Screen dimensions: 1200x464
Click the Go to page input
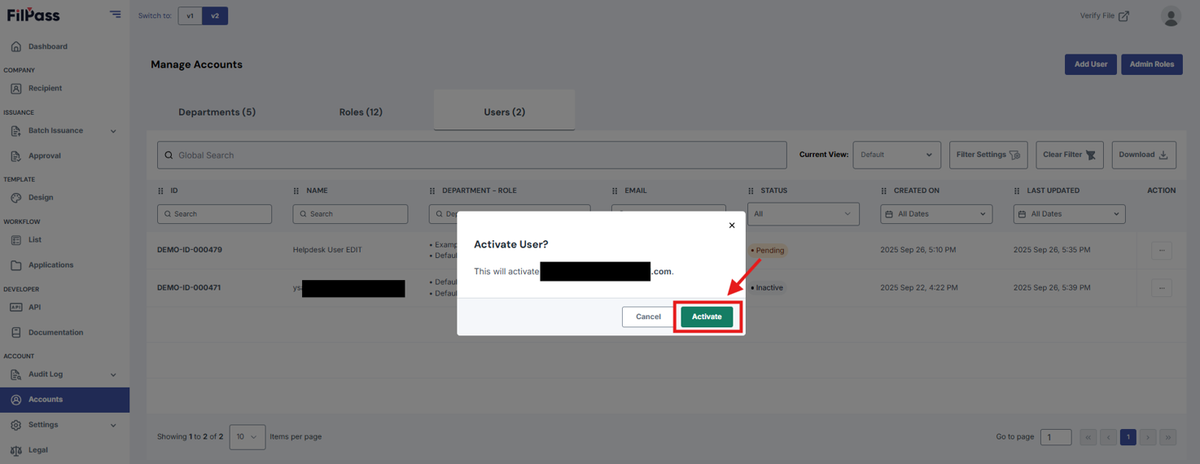click(x=1056, y=437)
